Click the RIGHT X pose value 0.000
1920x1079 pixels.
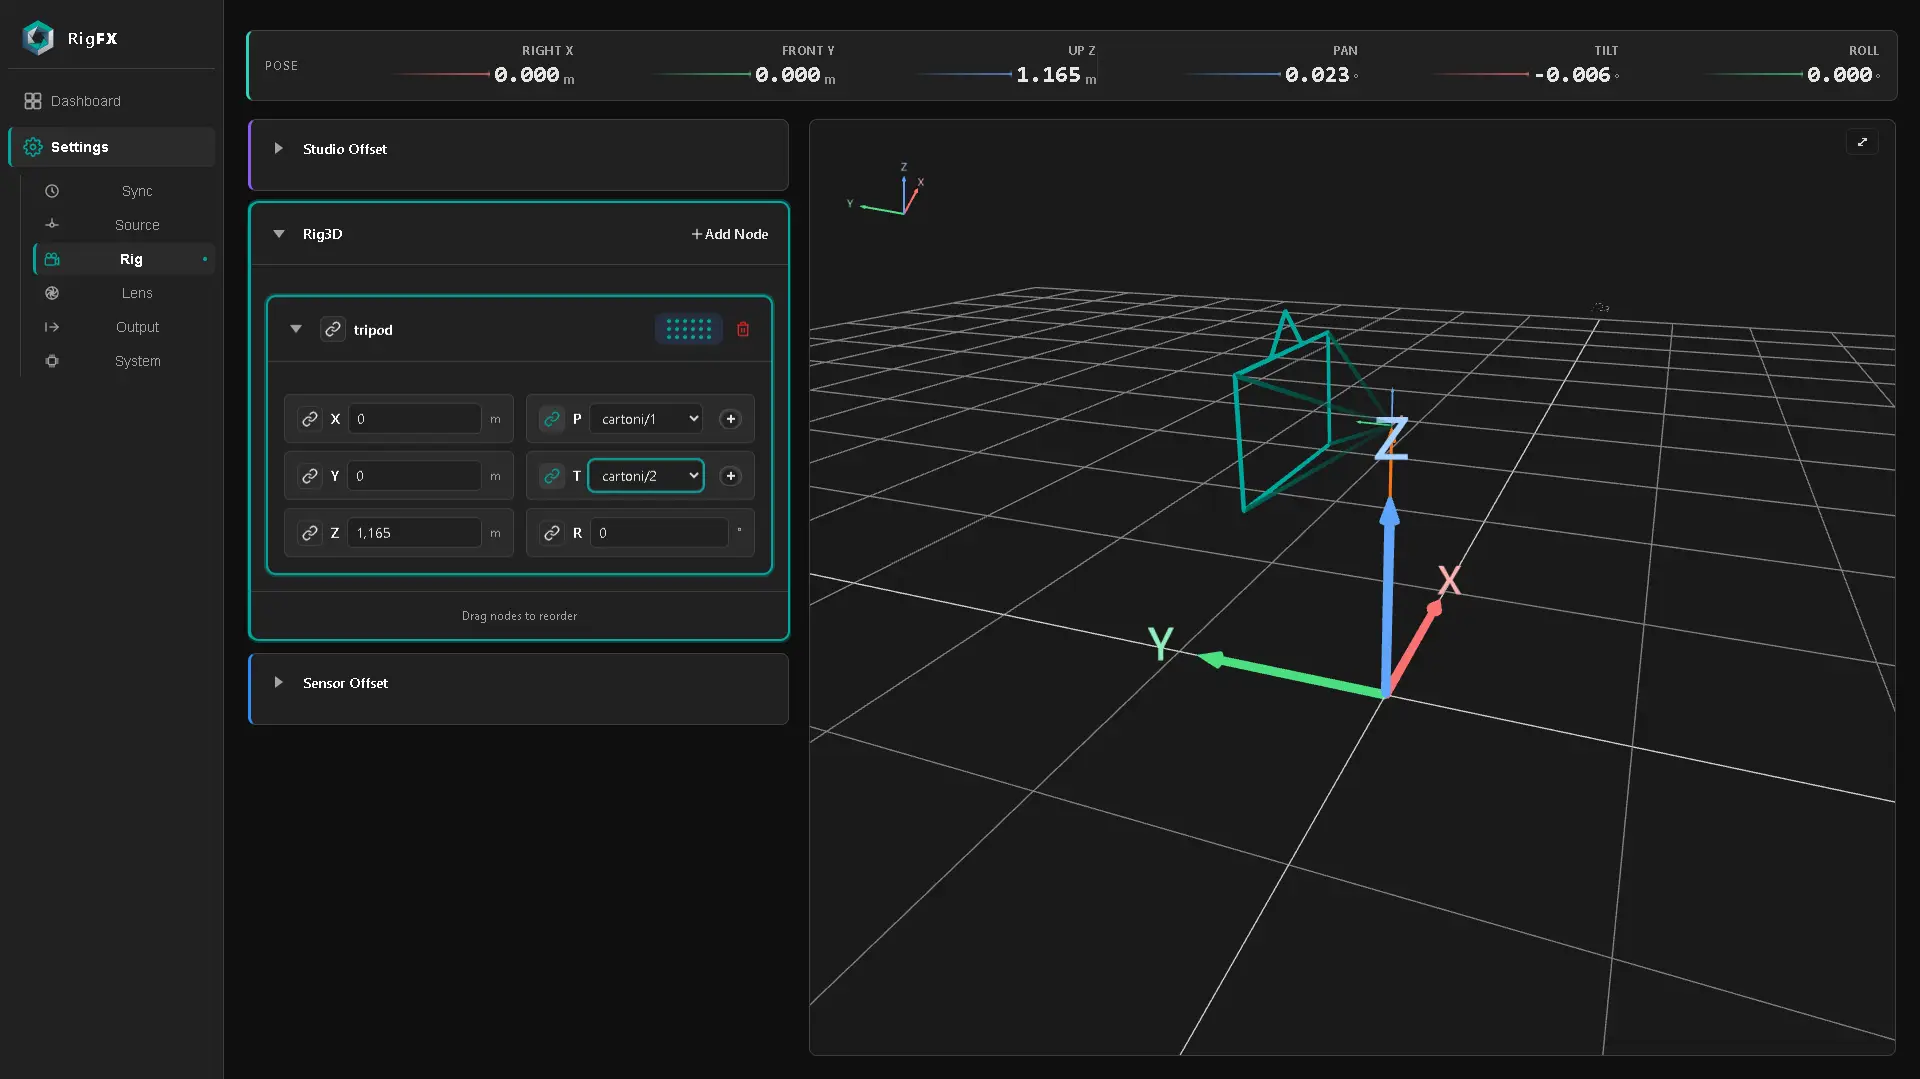527,75
